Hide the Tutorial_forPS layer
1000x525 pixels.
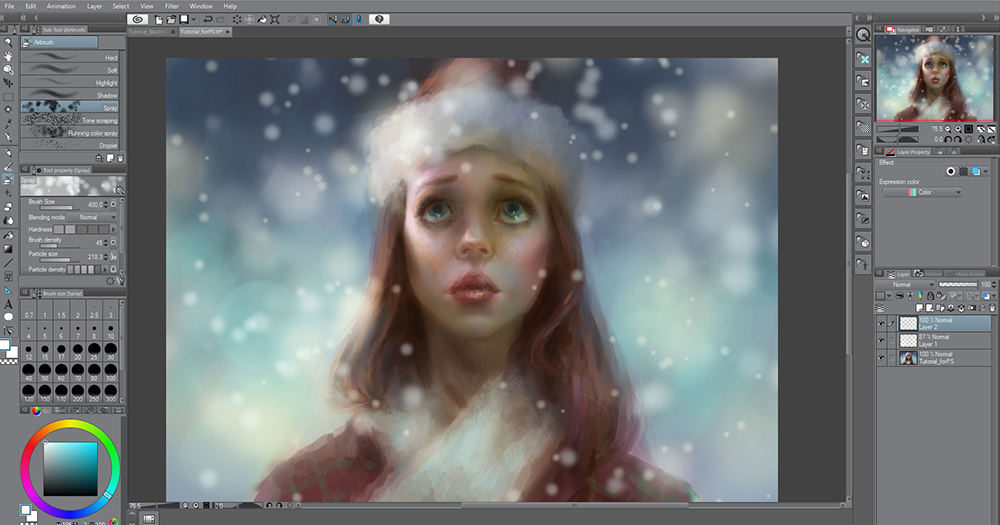[881, 358]
